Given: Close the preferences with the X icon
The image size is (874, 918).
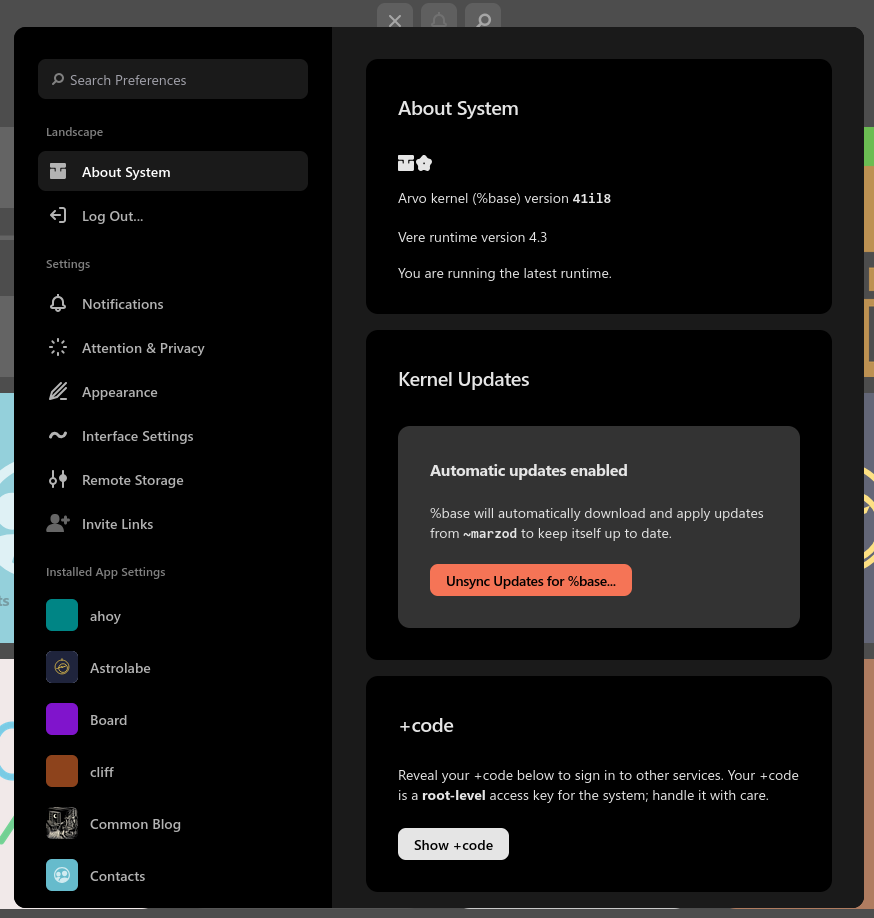Looking at the screenshot, I should click(x=395, y=20).
